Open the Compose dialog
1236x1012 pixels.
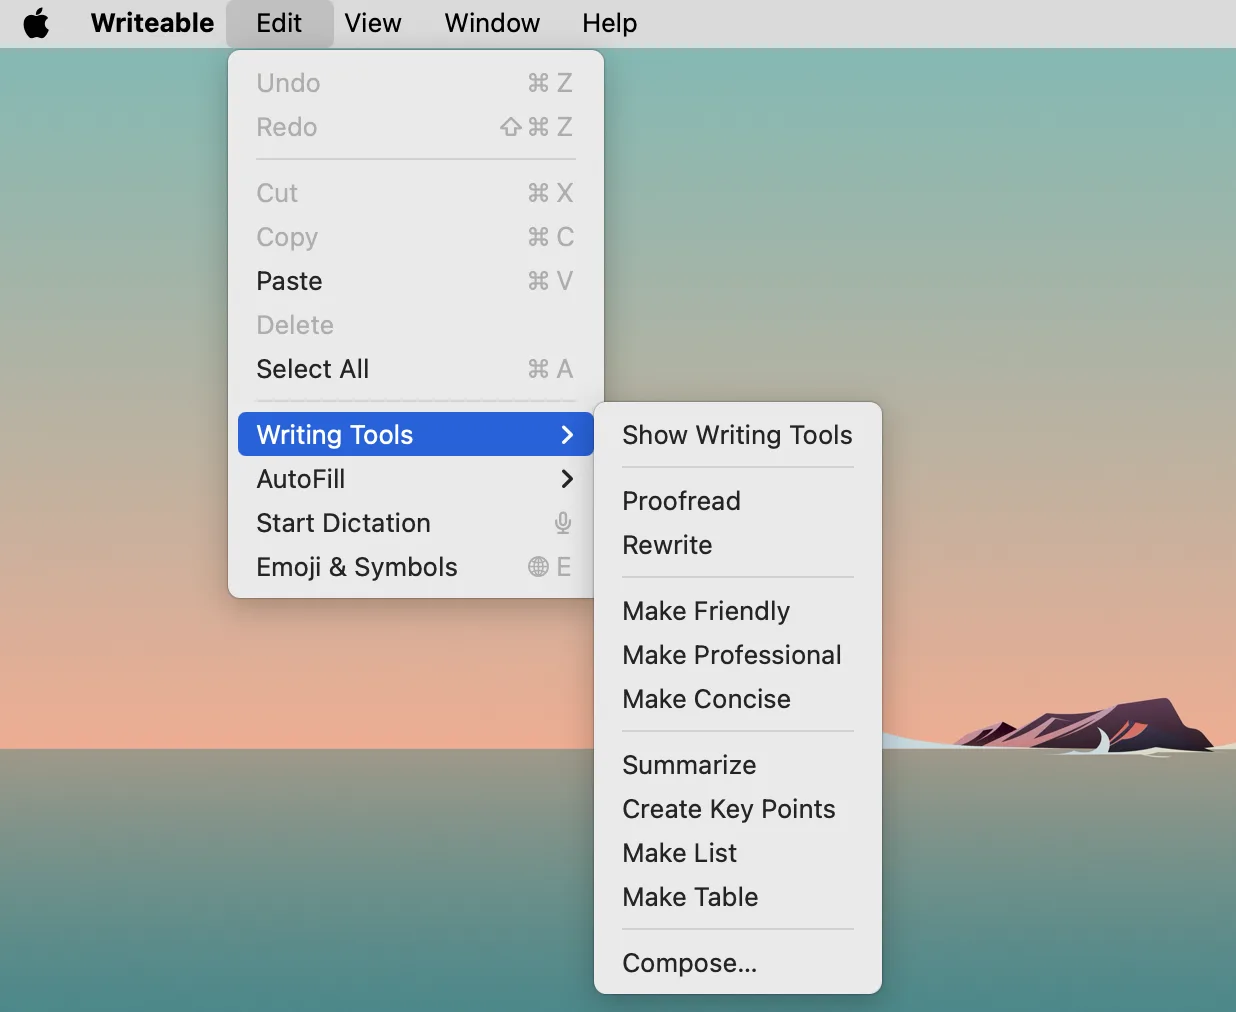689,963
